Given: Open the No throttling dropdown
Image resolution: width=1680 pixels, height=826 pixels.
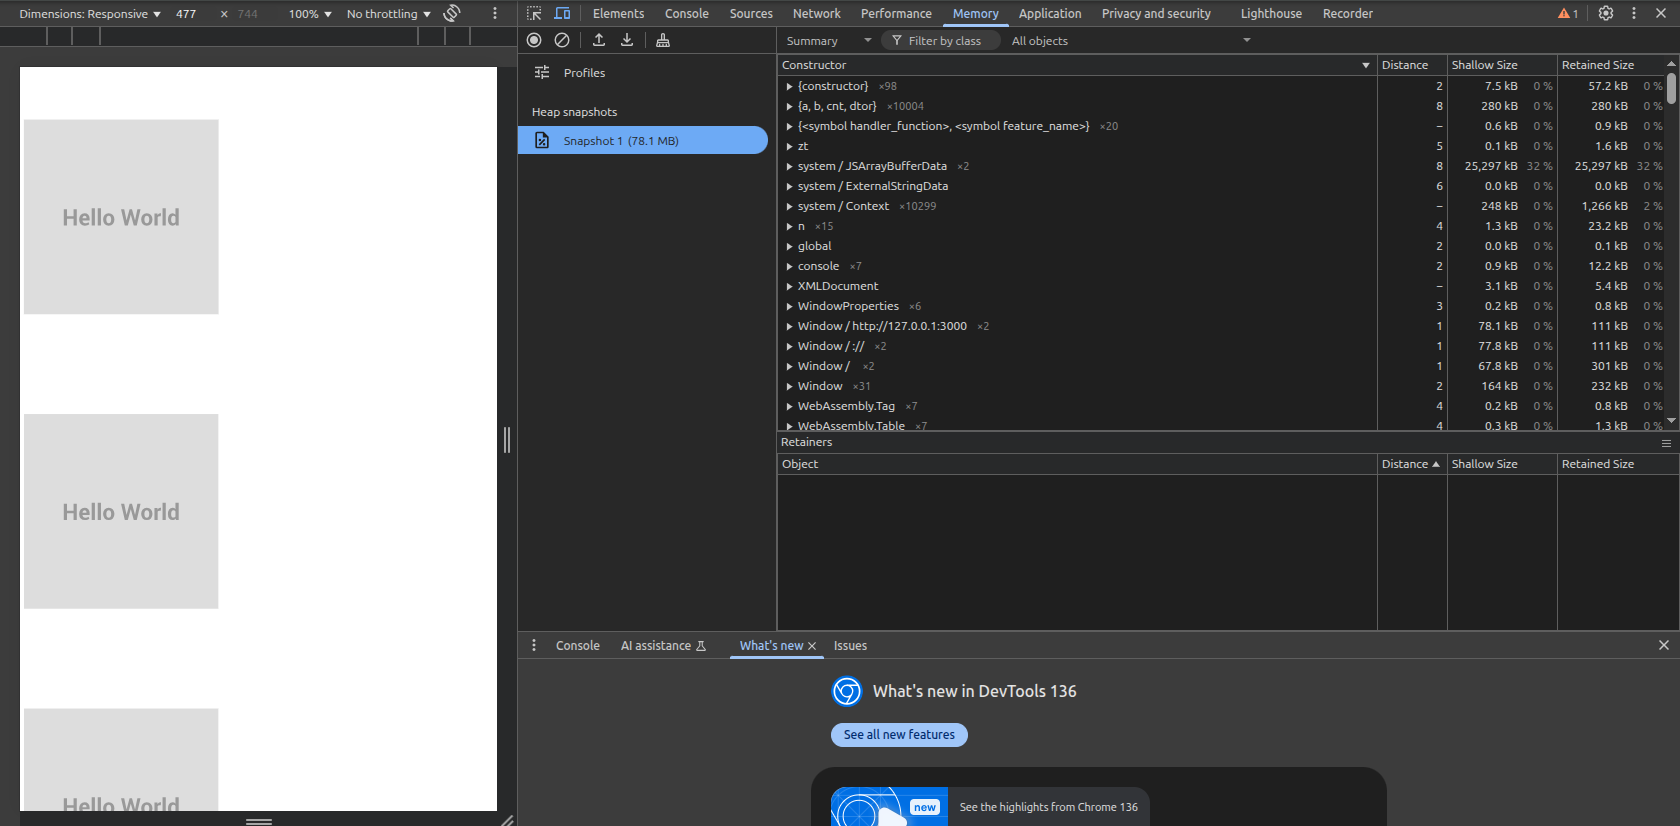Looking at the screenshot, I should click(389, 14).
